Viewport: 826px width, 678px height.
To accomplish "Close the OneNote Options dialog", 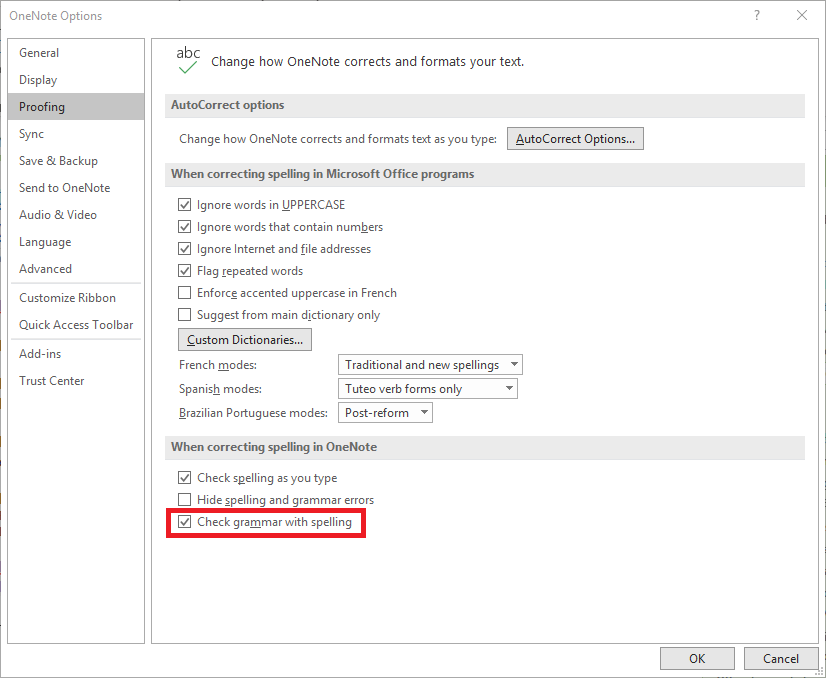I will pos(802,15).
